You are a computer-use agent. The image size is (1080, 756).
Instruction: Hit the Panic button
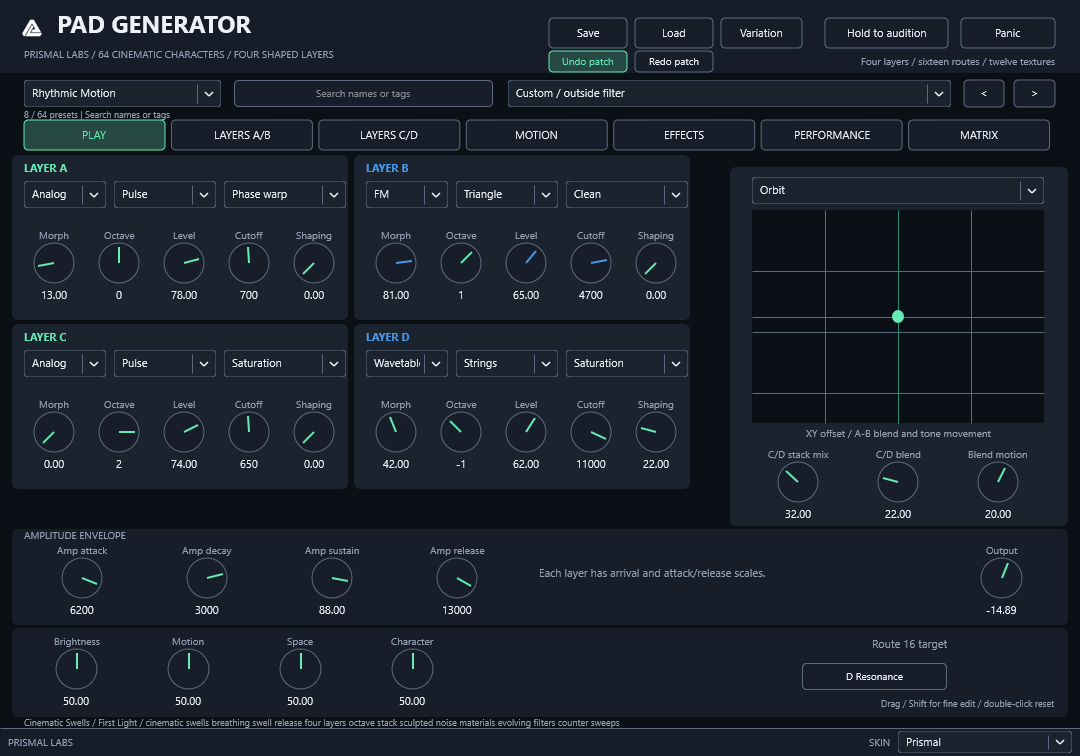click(x=1008, y=33)
